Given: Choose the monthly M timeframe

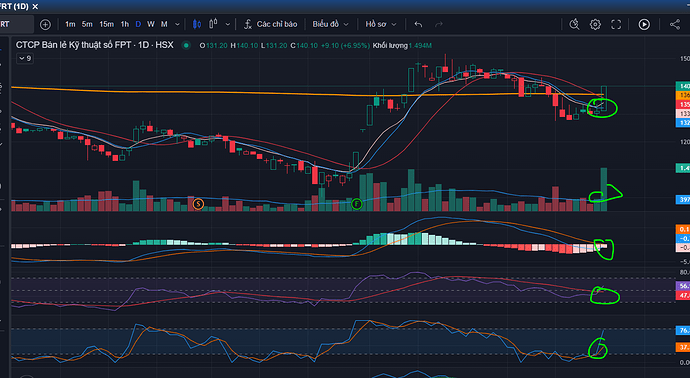Looking at the screenshot, I should (x=164, y=24).
